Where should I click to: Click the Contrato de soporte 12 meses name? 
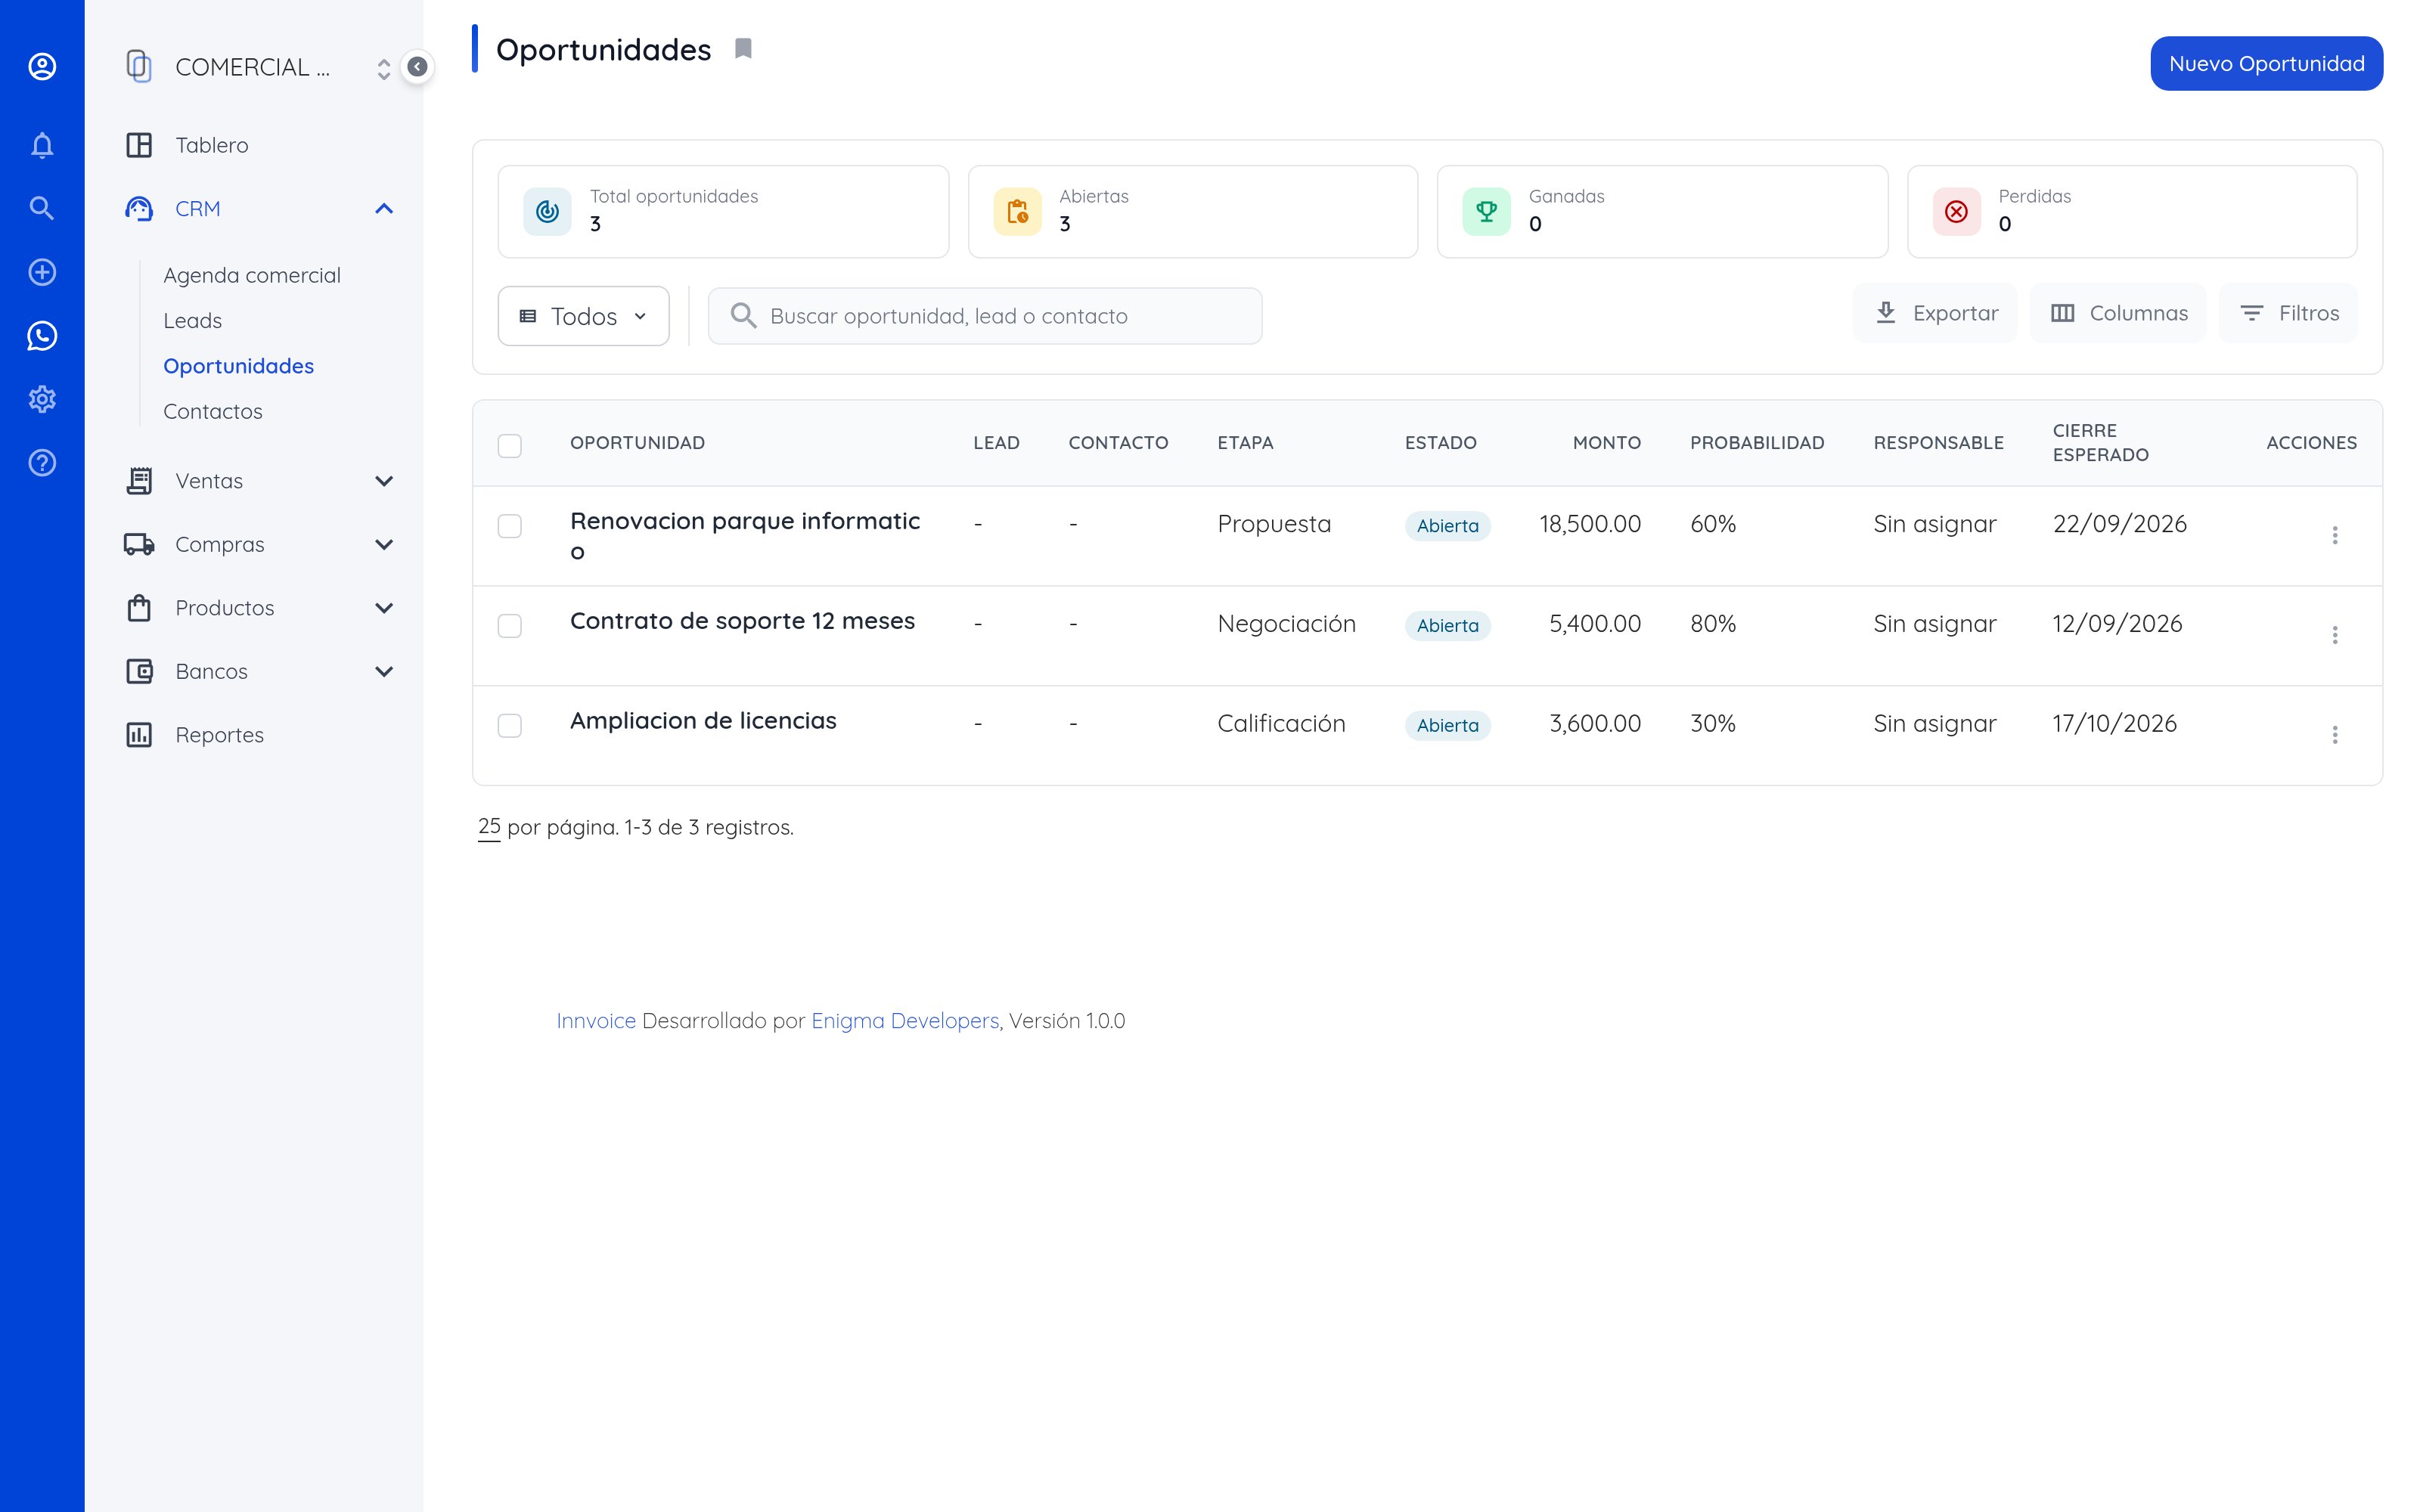click(742, 621)
